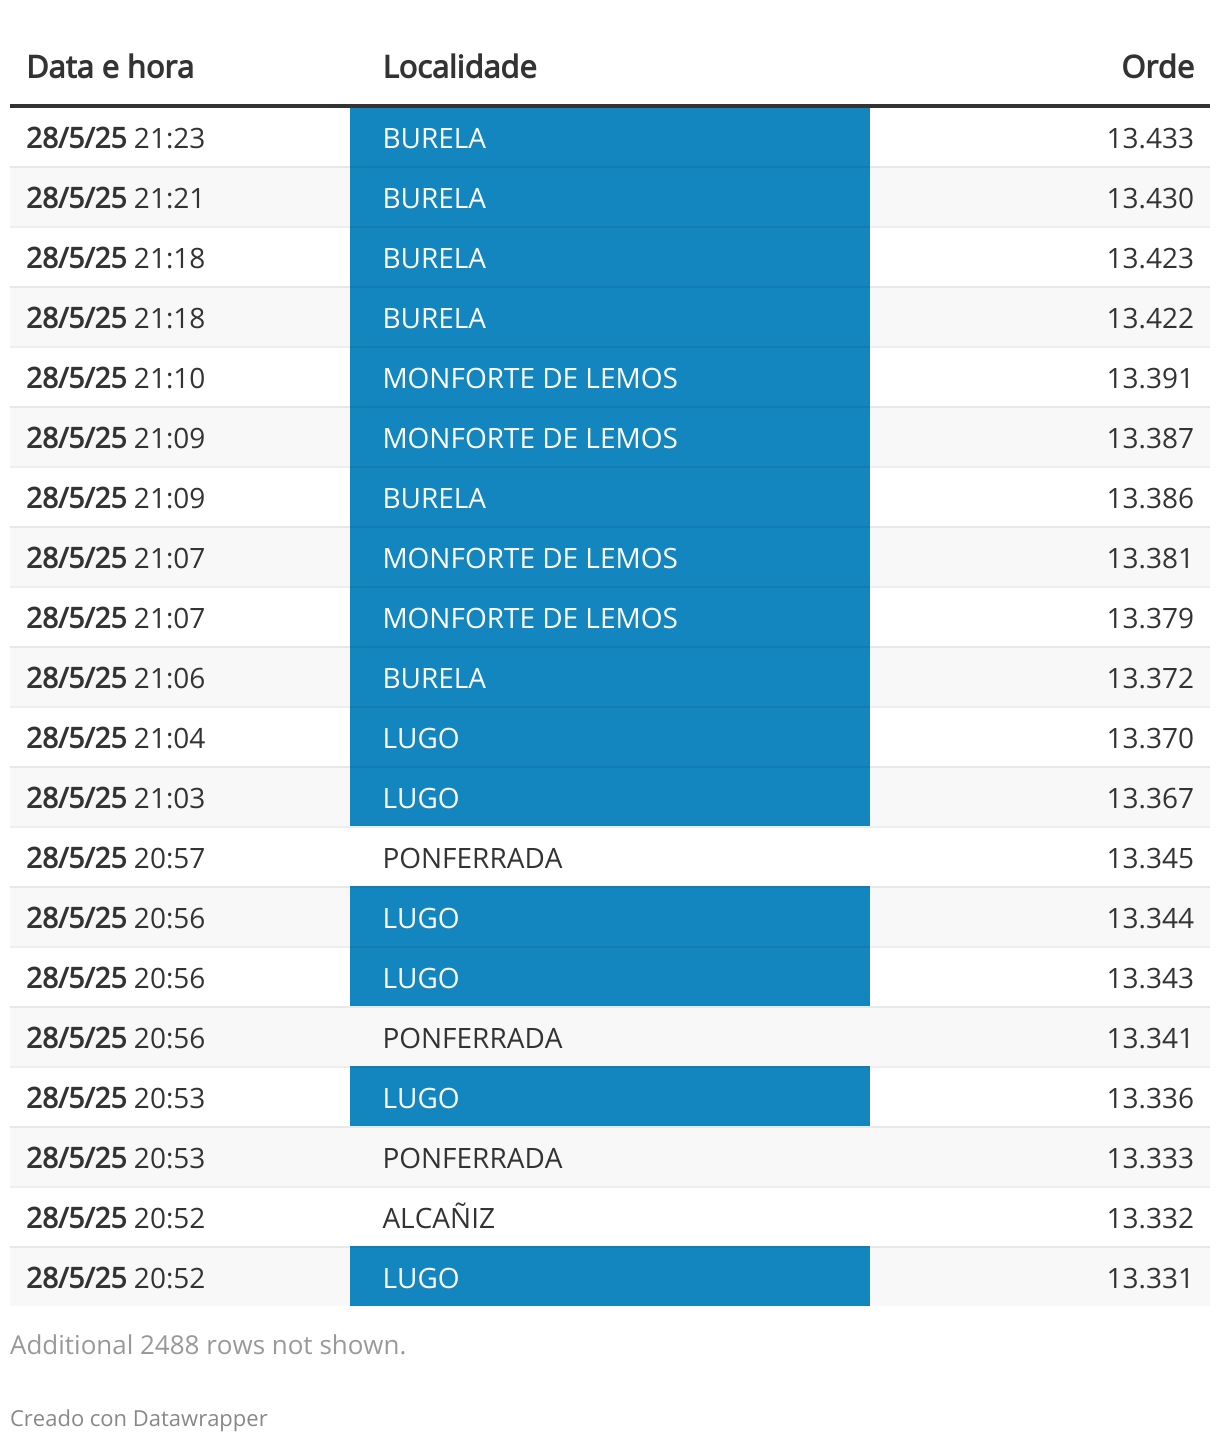Image resolution: width=1220 pixels, height=1442 pixels.
Task: Select order number 13.331
Action: [x=1150, y=1278]
